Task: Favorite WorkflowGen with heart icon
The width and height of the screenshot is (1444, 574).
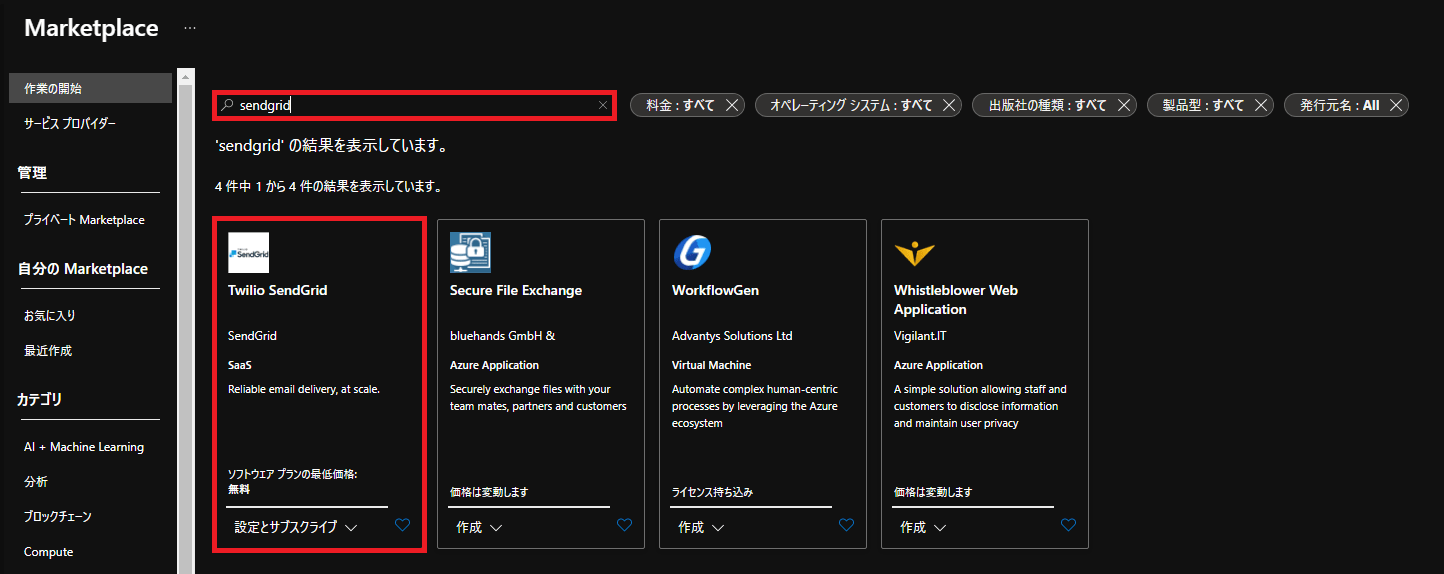Action: click(x=846, y=525)
